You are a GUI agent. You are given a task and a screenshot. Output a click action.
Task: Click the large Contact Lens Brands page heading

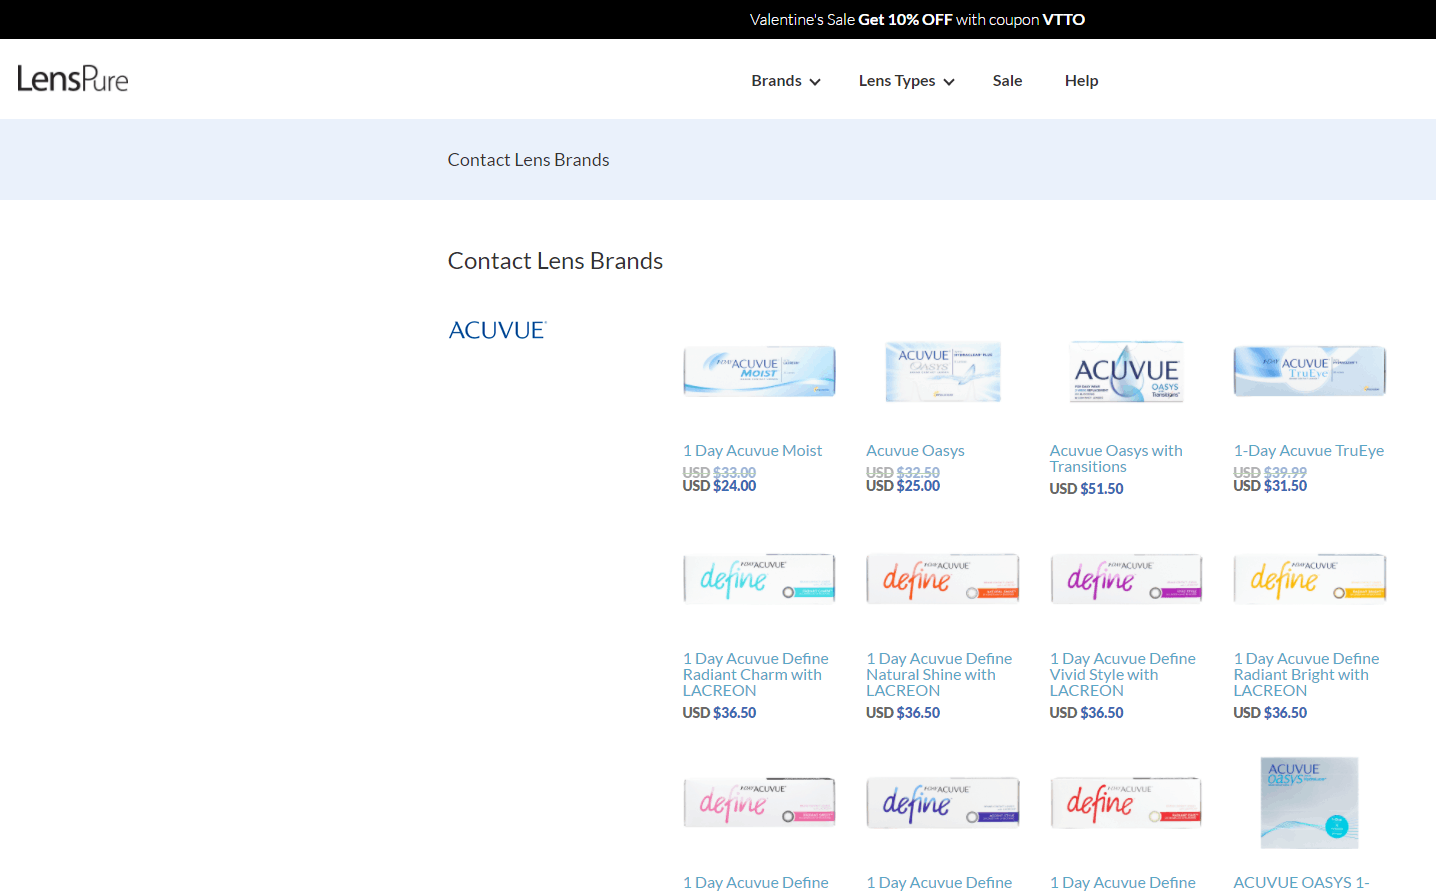click(x=555, y=261)
